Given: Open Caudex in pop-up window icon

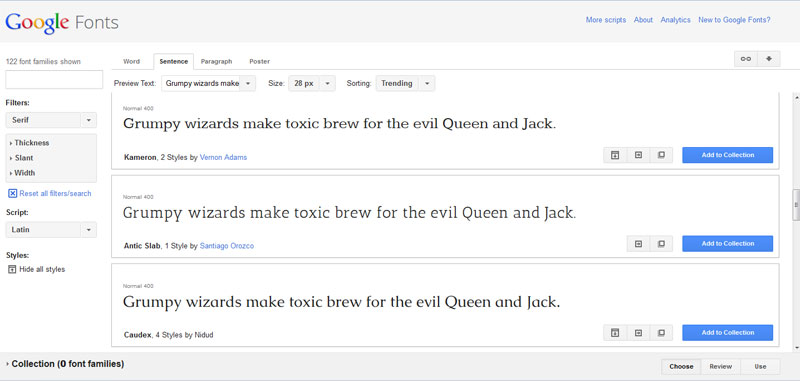Looking at the screenshot, I should pyautogui.click(x=661, y=333).
